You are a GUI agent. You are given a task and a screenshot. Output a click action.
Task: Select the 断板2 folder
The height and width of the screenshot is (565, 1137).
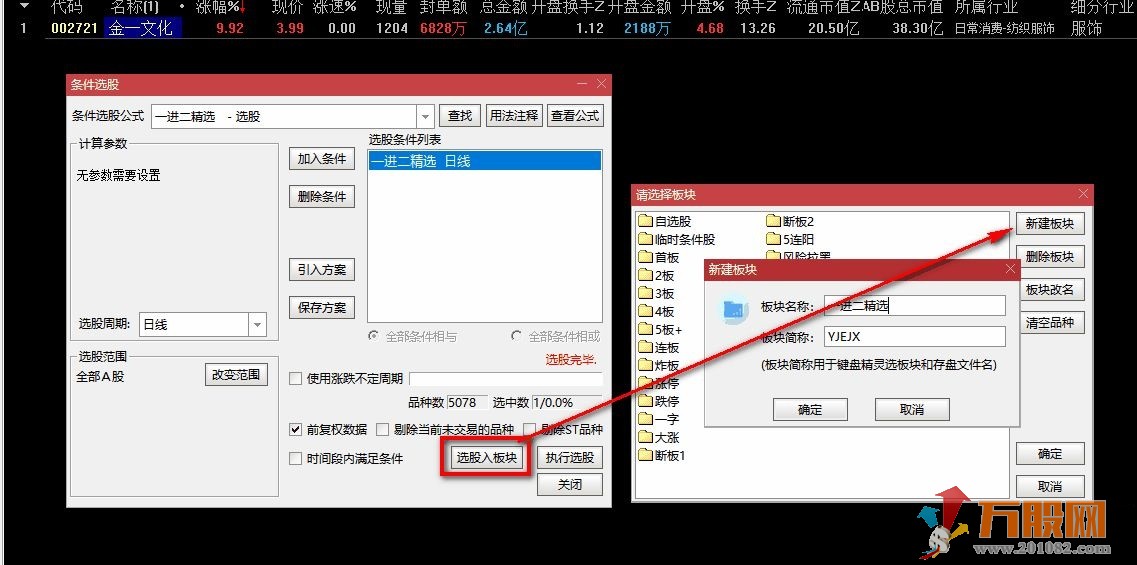(x=790, y=221)
